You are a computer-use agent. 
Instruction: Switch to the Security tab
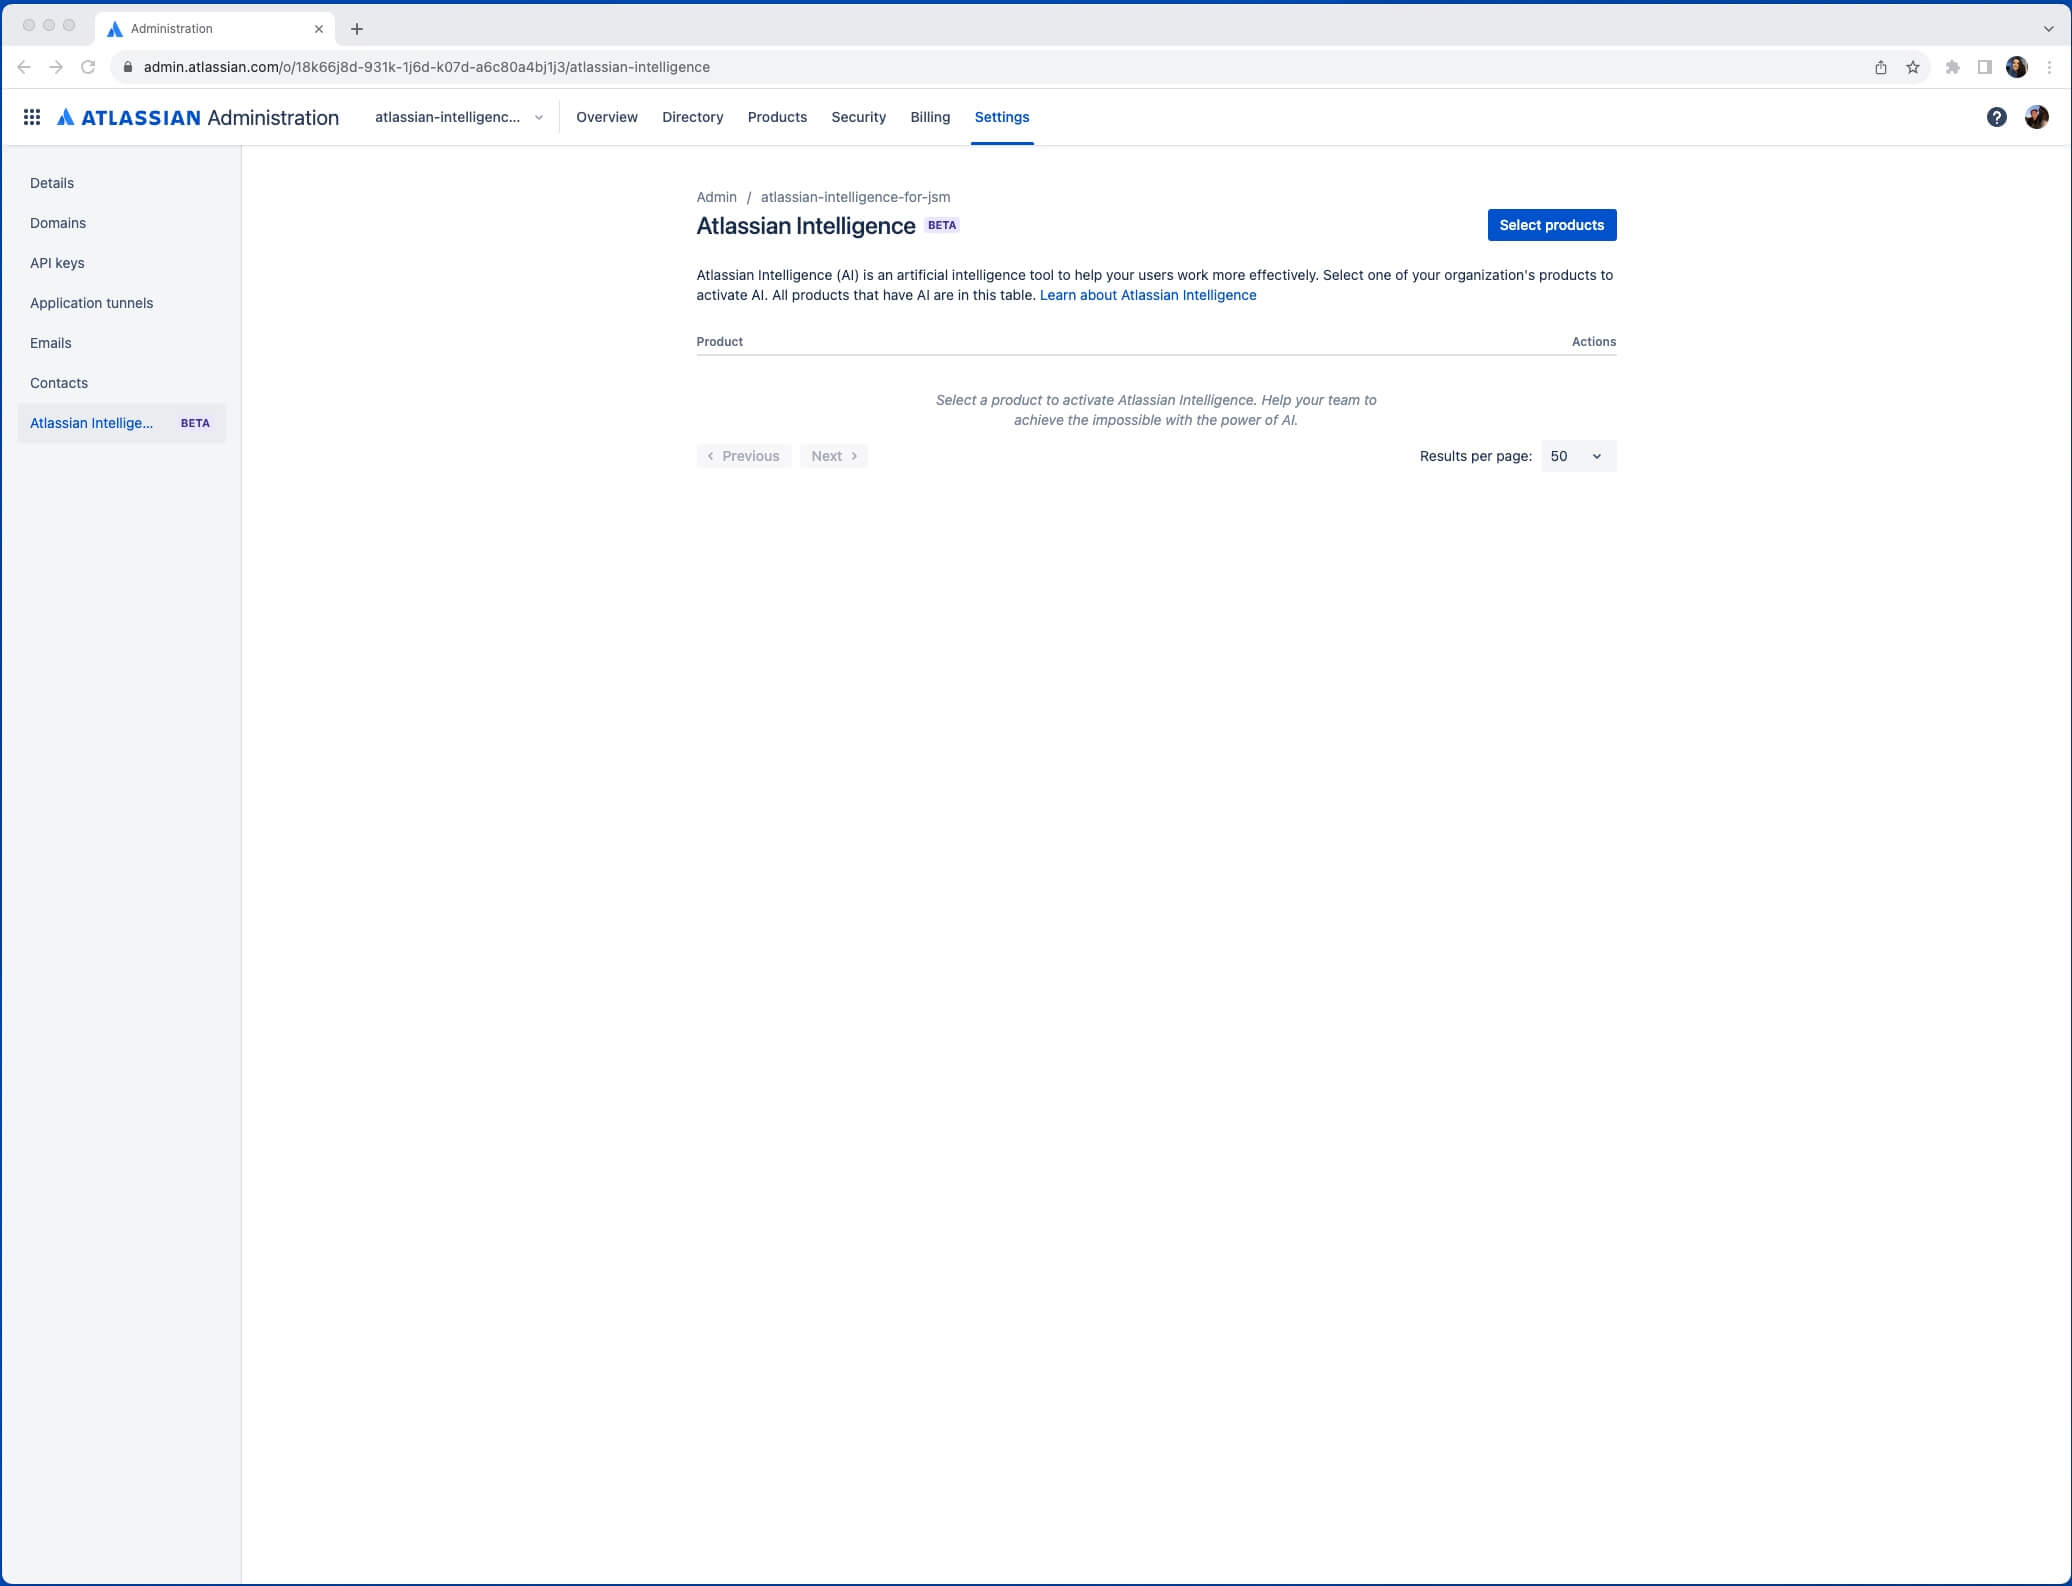point(858,117)
